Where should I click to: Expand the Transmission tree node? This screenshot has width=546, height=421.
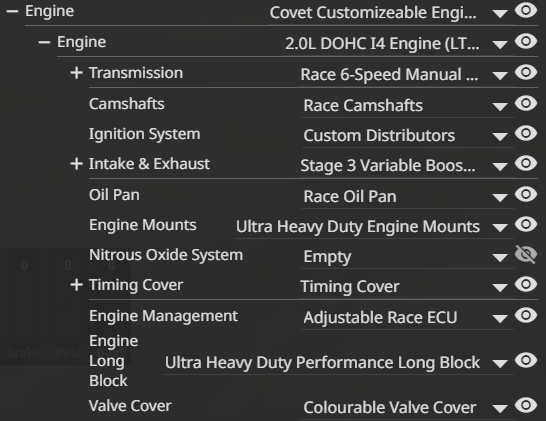tap(76, 73)
